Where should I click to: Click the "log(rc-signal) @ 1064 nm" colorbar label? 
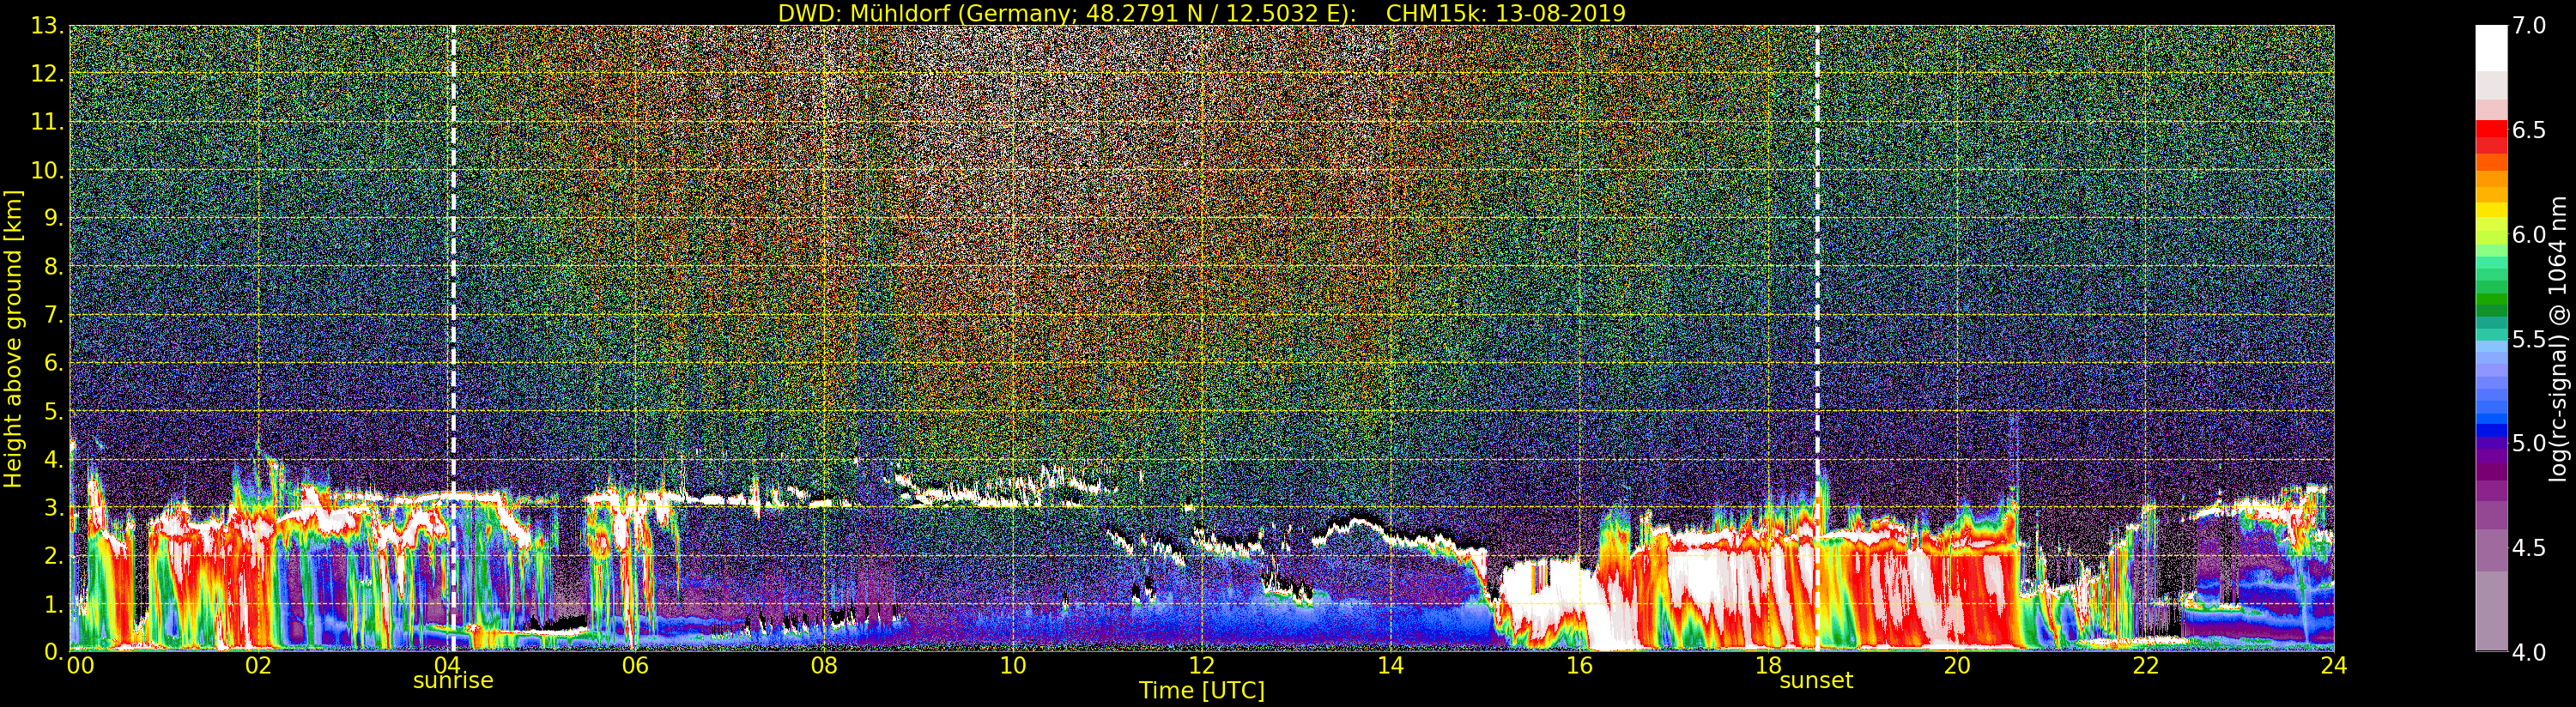click(x=2559, y=338)
